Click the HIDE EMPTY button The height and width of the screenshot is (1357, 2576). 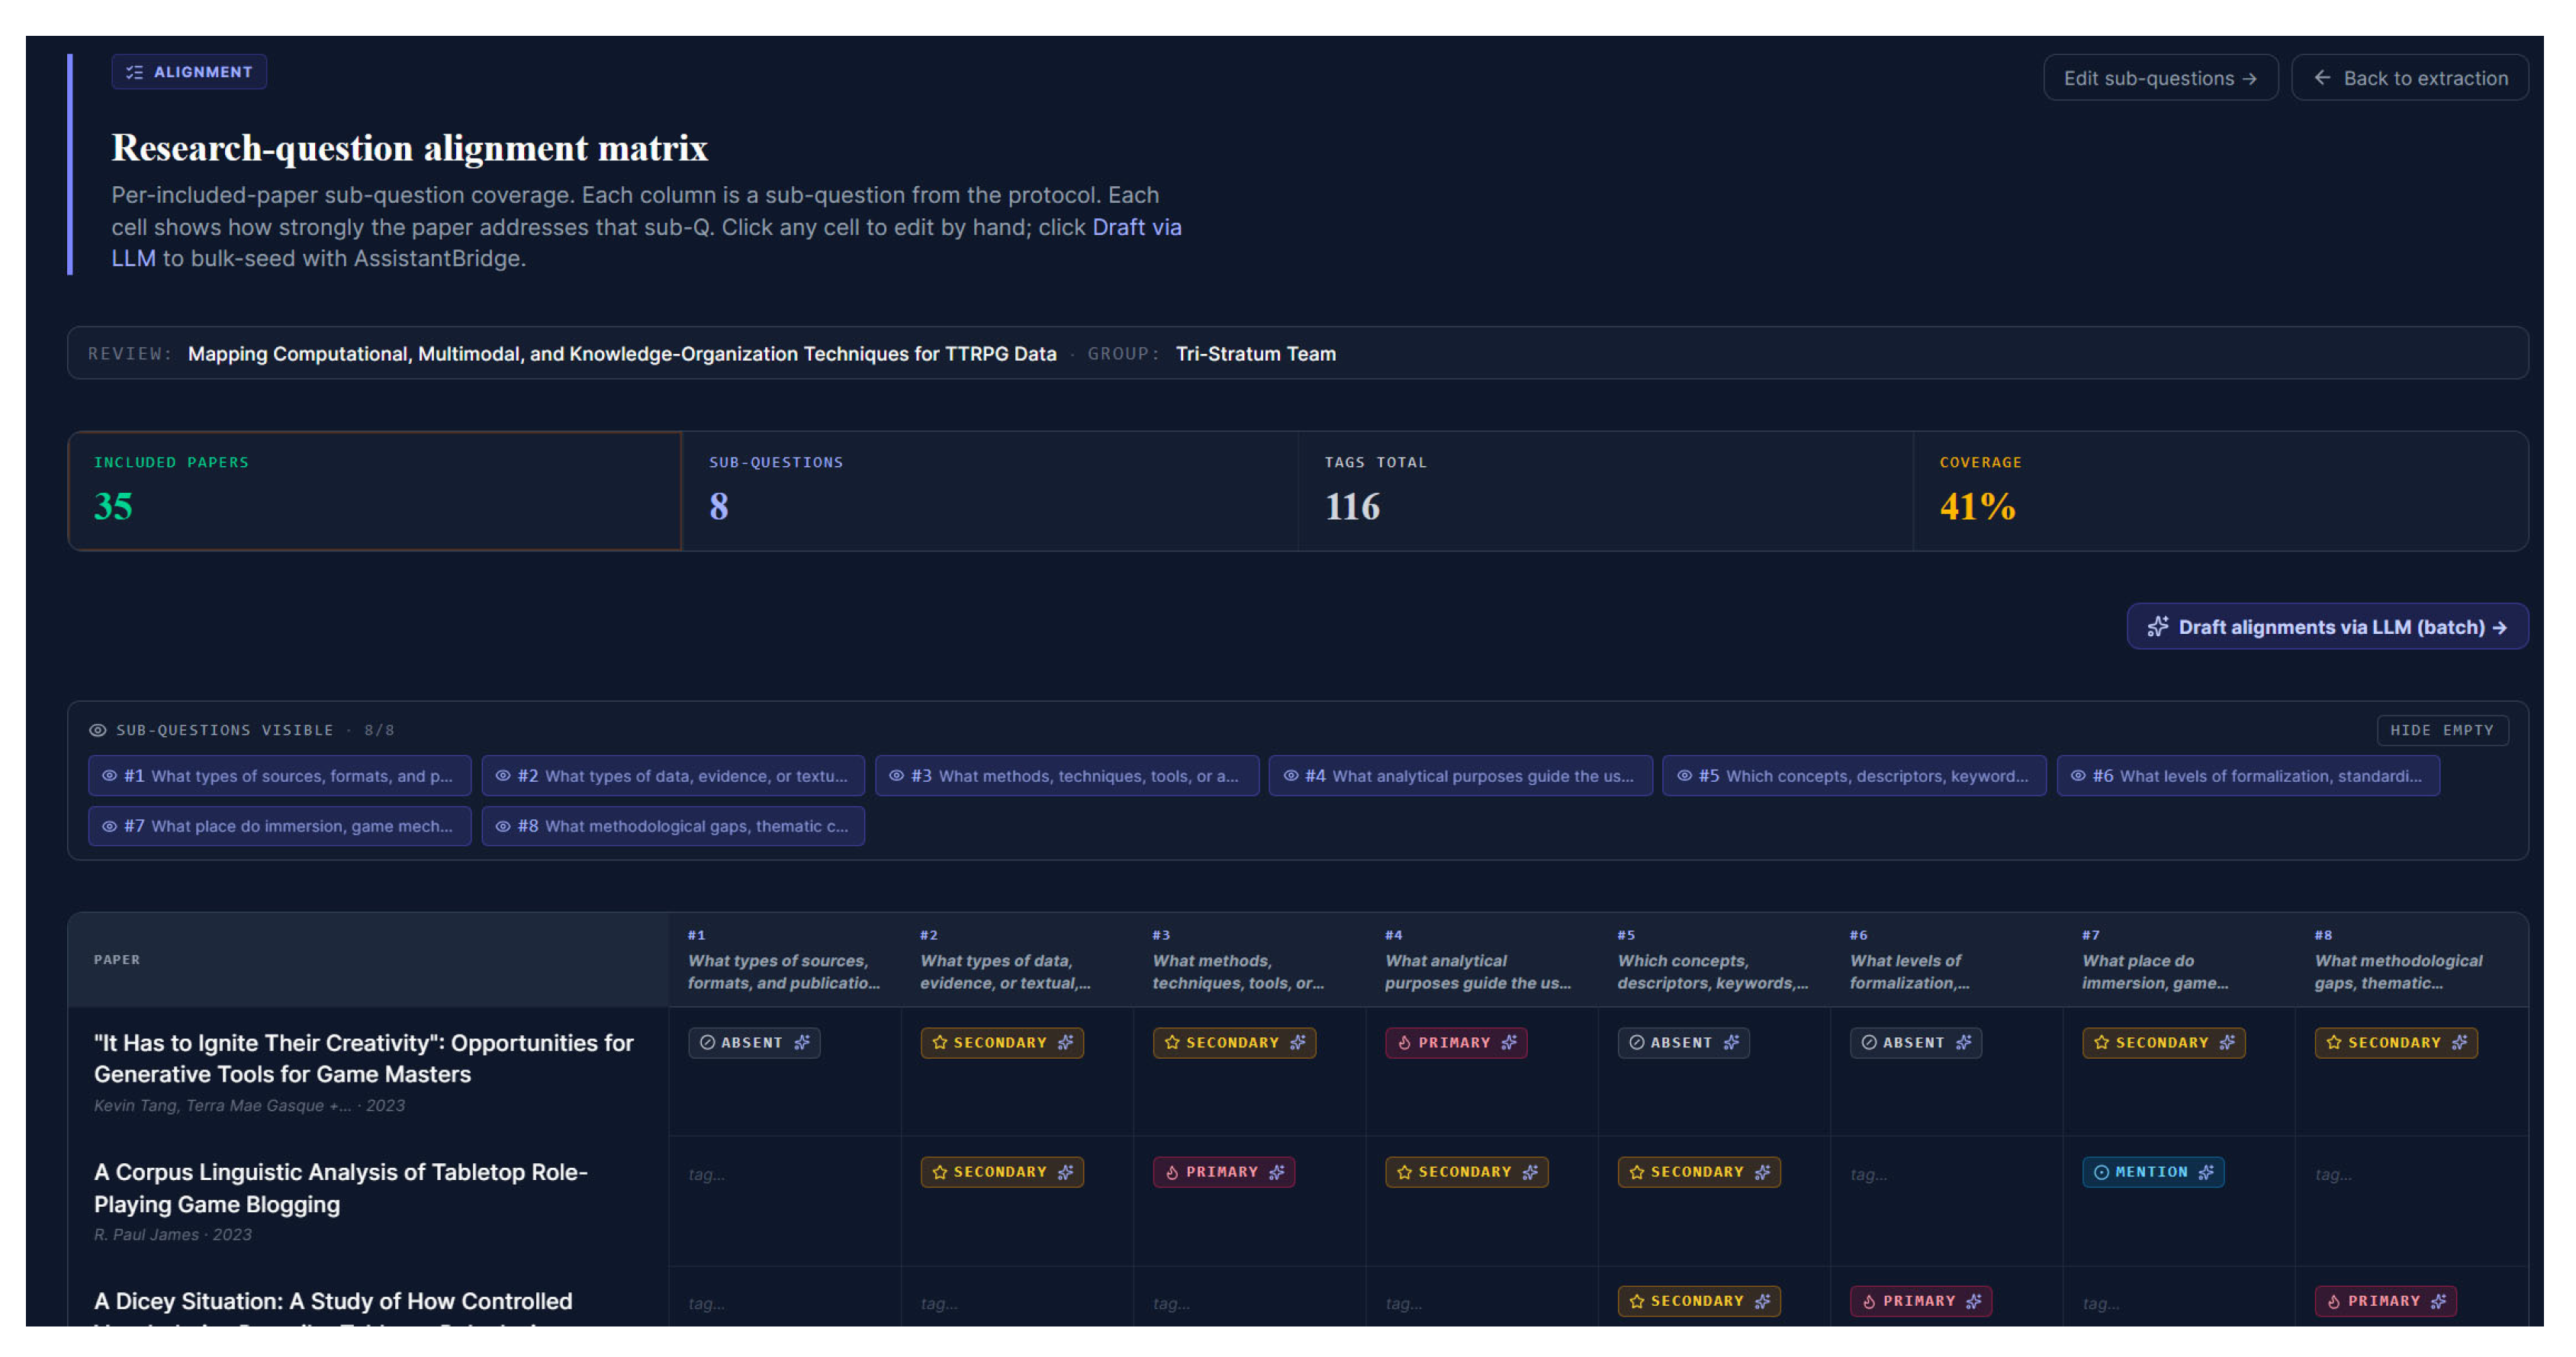[x=2441, y=730]
